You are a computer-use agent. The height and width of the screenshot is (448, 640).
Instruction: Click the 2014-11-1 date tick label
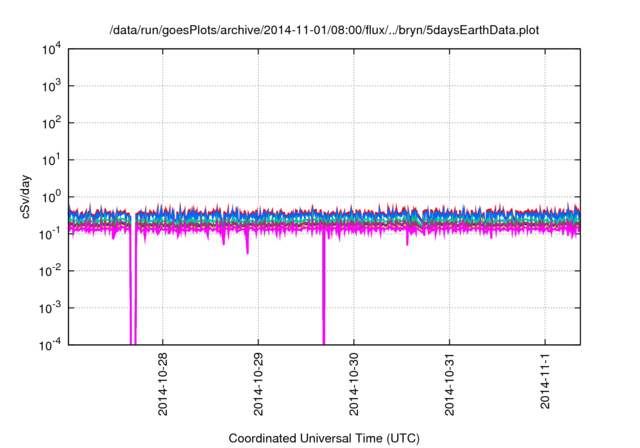pyautogui.click(x=545, y=381)
